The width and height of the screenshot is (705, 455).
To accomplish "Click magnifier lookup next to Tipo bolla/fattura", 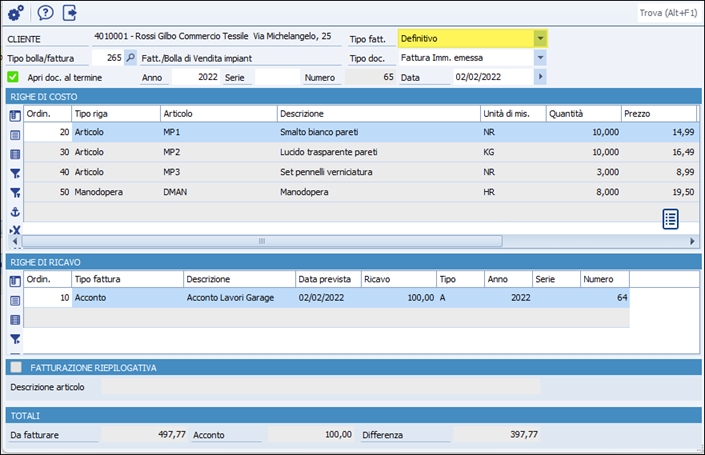I will [130, 58].
